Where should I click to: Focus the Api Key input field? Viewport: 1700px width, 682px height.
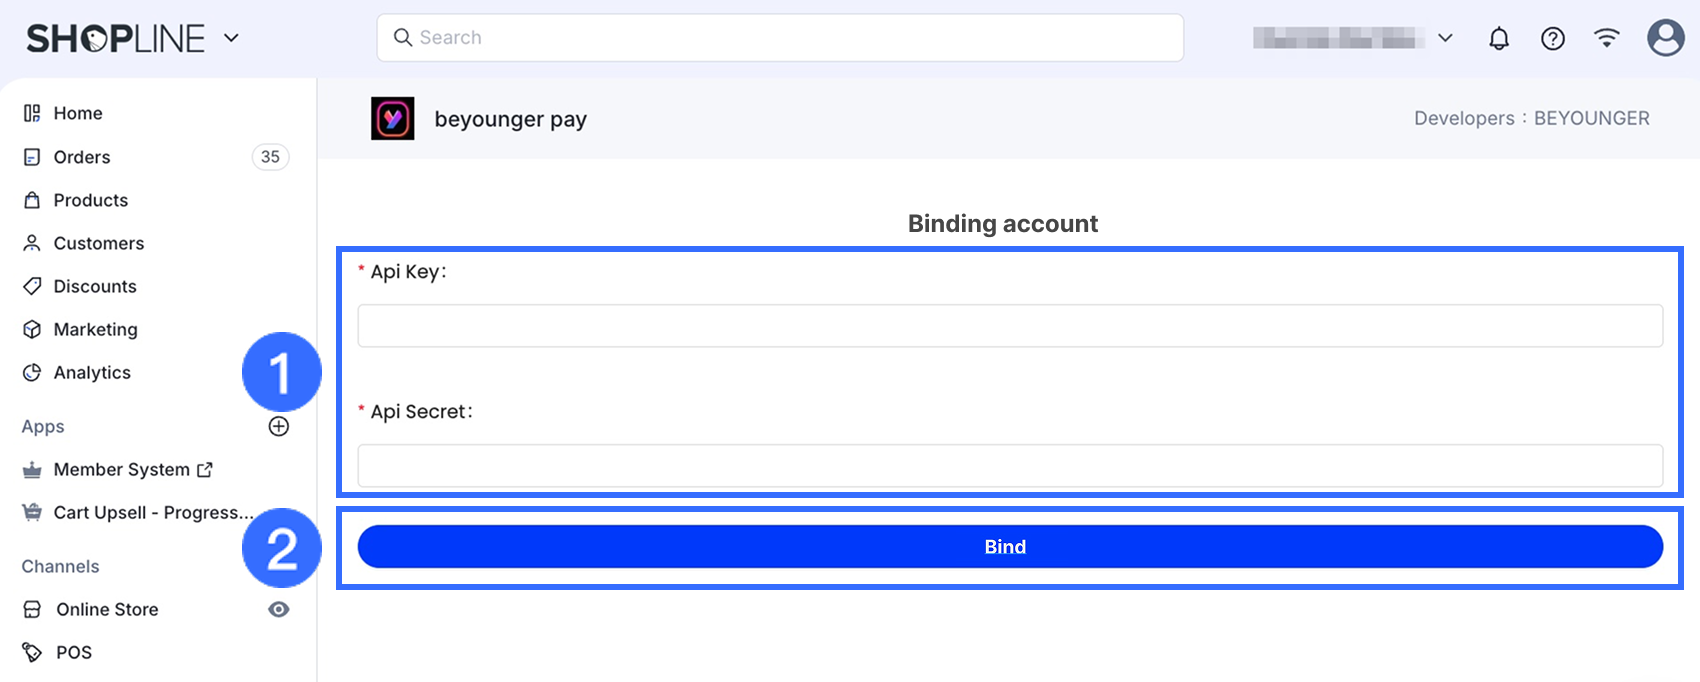1010,326
